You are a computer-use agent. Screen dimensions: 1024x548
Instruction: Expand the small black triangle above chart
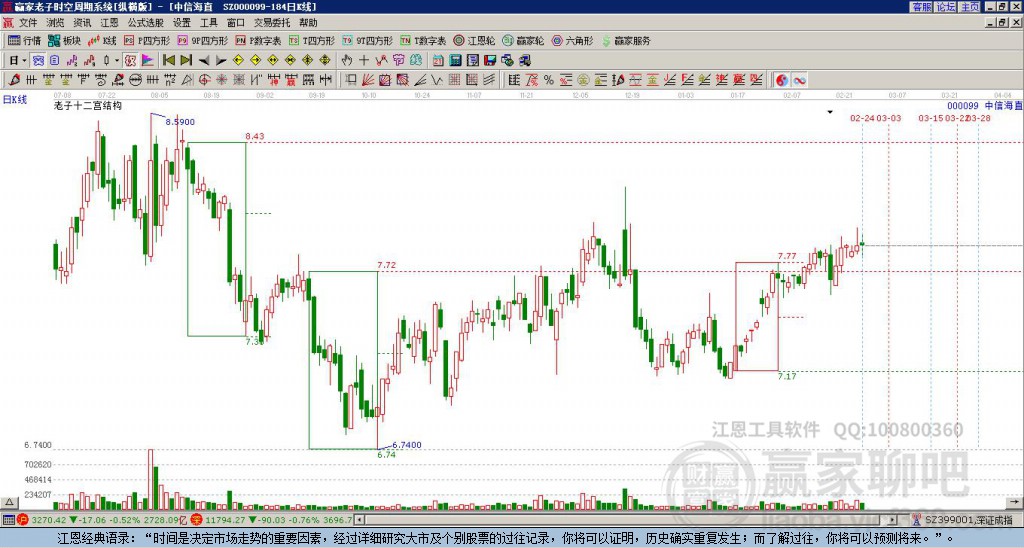point(831,112)
